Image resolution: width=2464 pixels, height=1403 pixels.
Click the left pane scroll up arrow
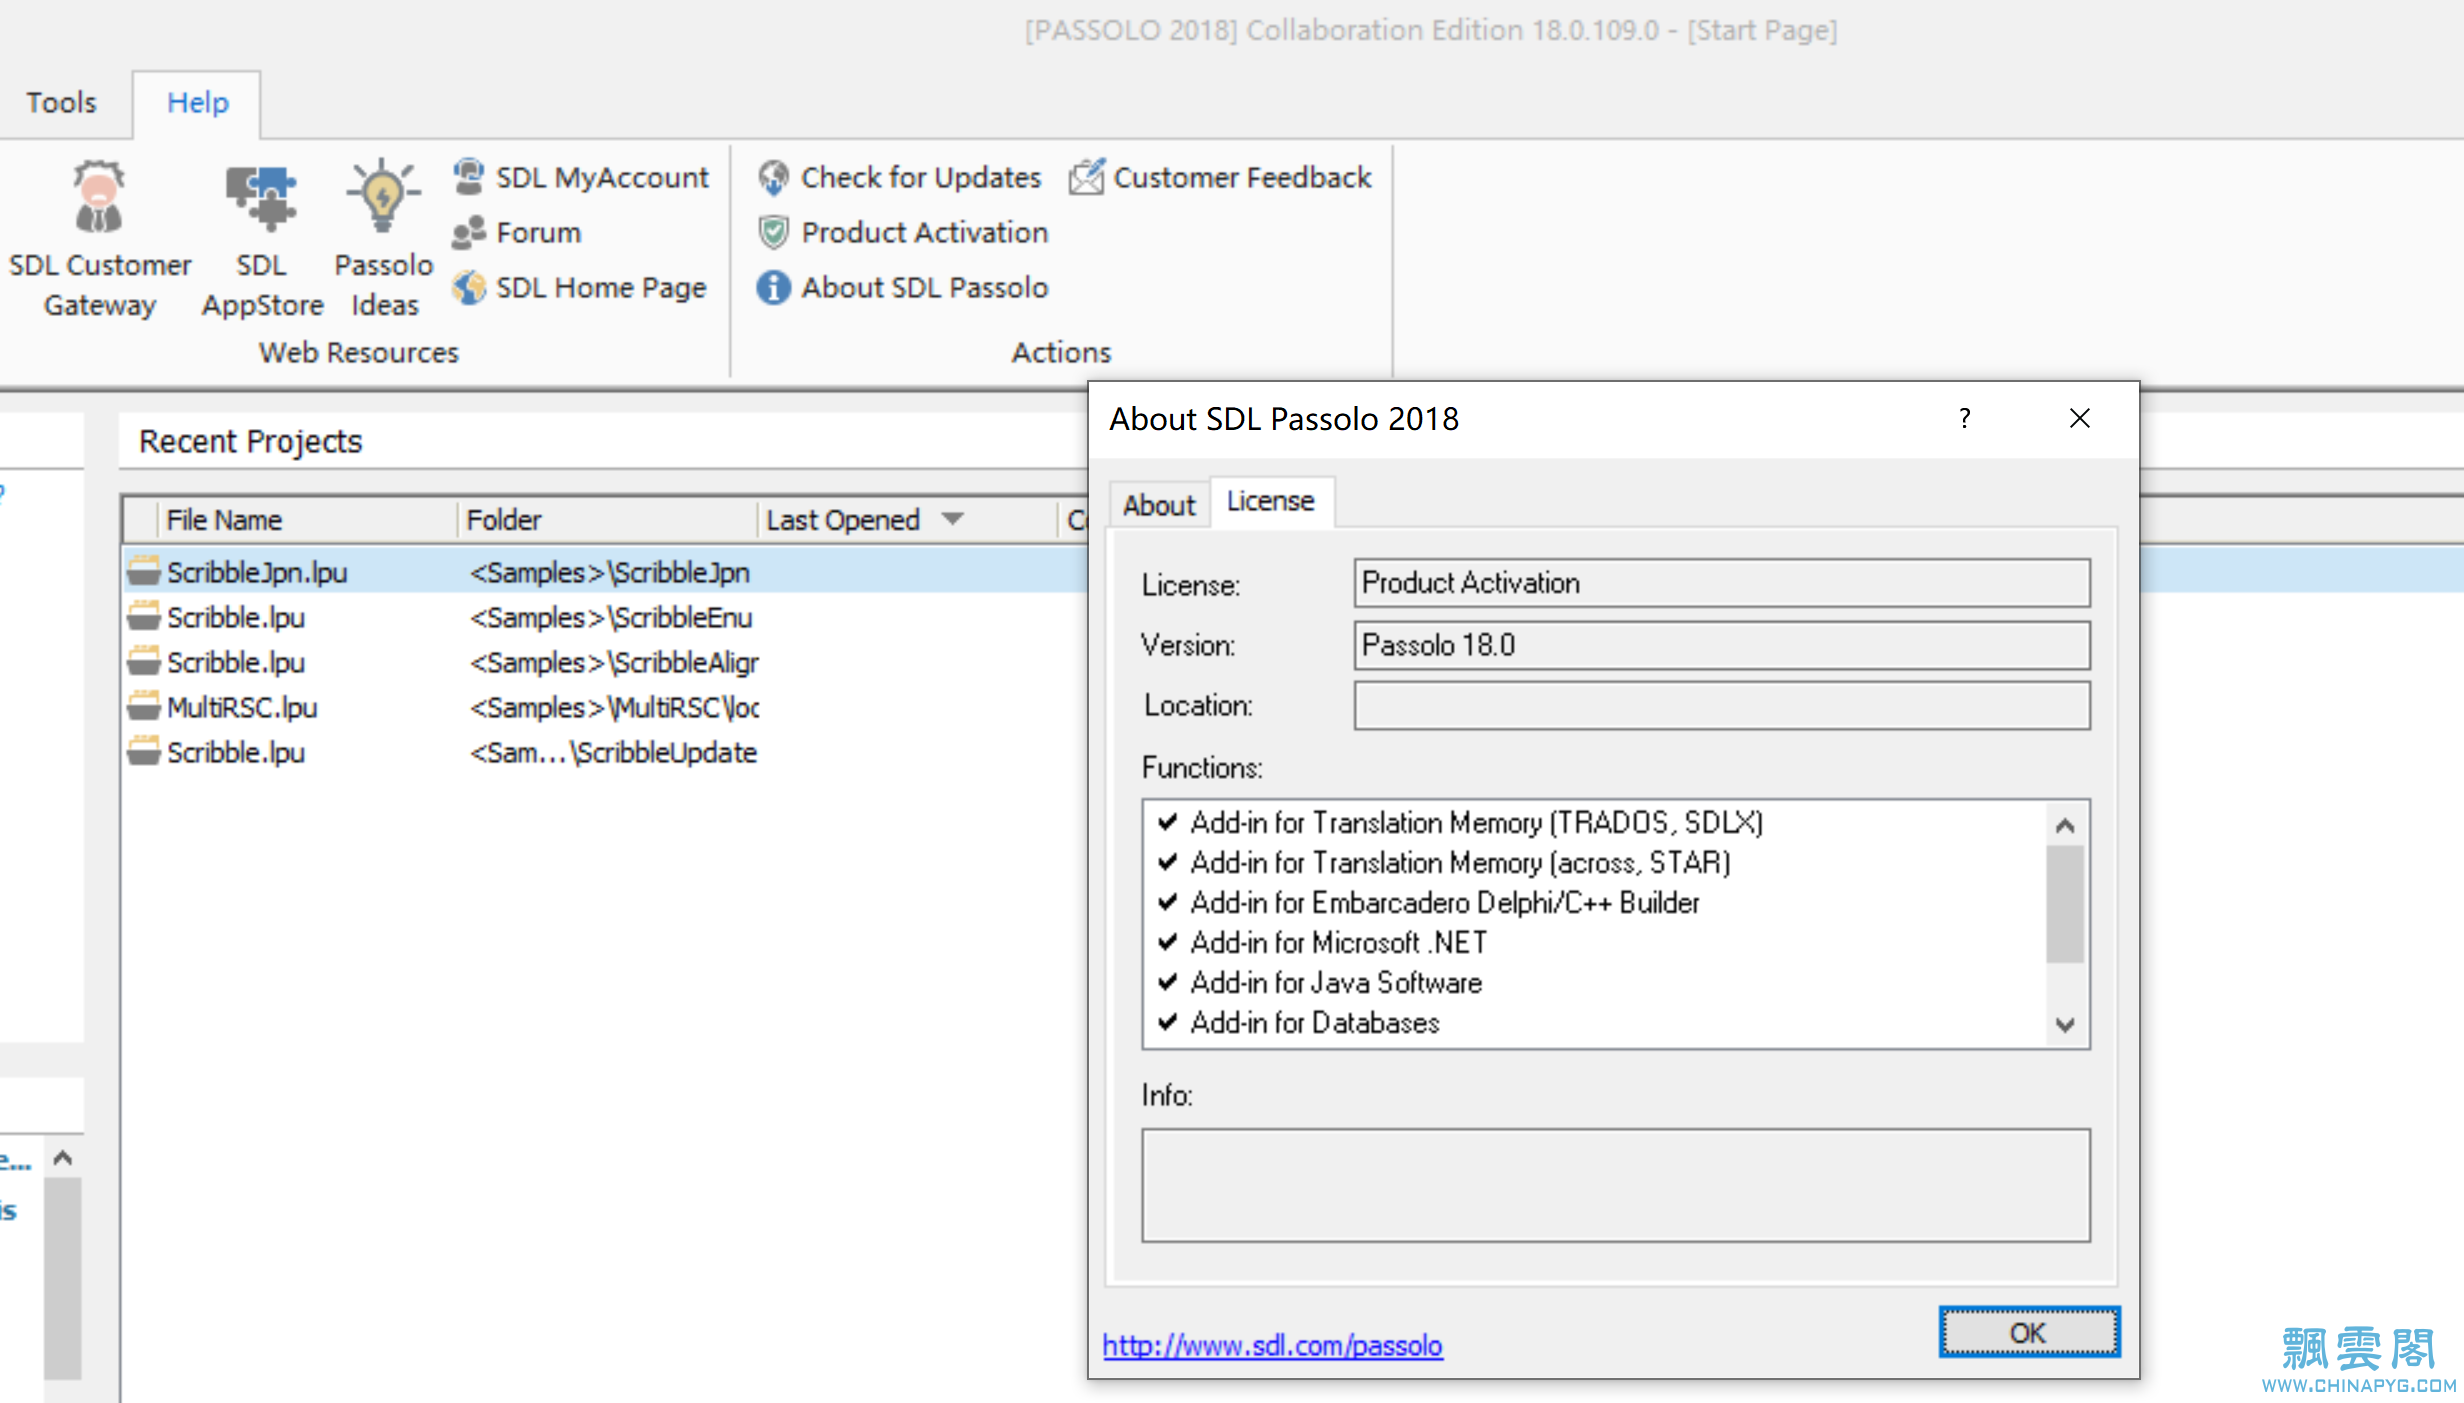63,1157
